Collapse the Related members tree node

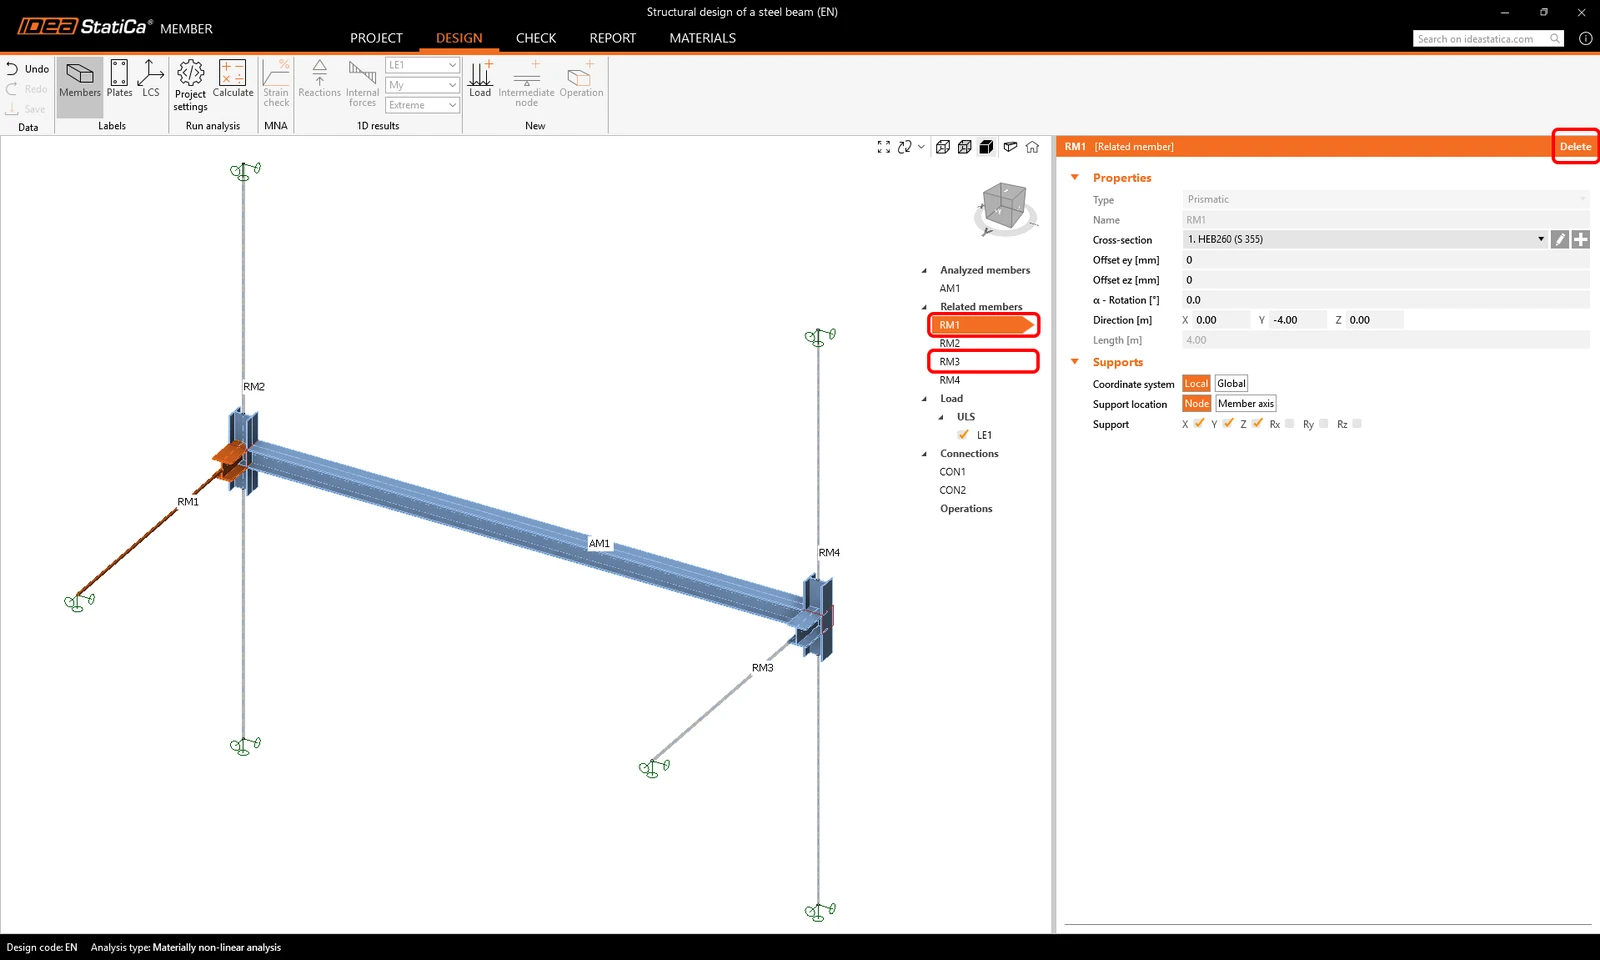click(x=924, y=307)
